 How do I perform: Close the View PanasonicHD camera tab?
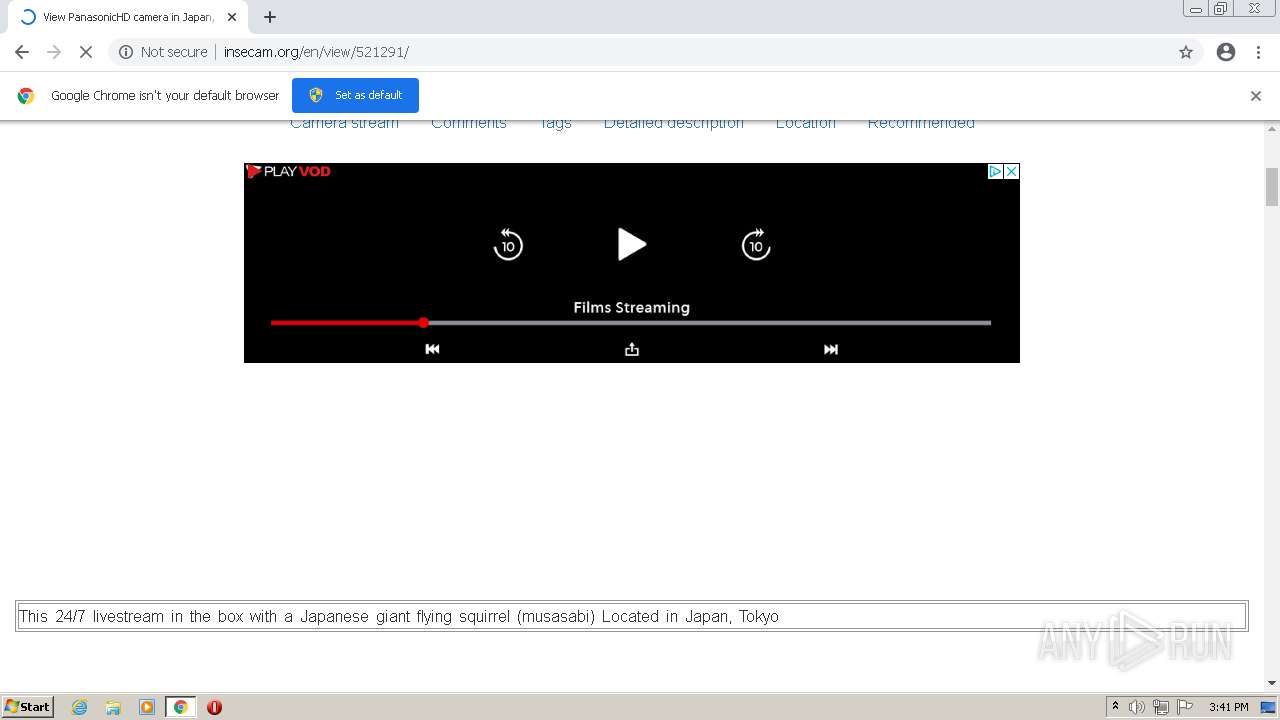232,17
